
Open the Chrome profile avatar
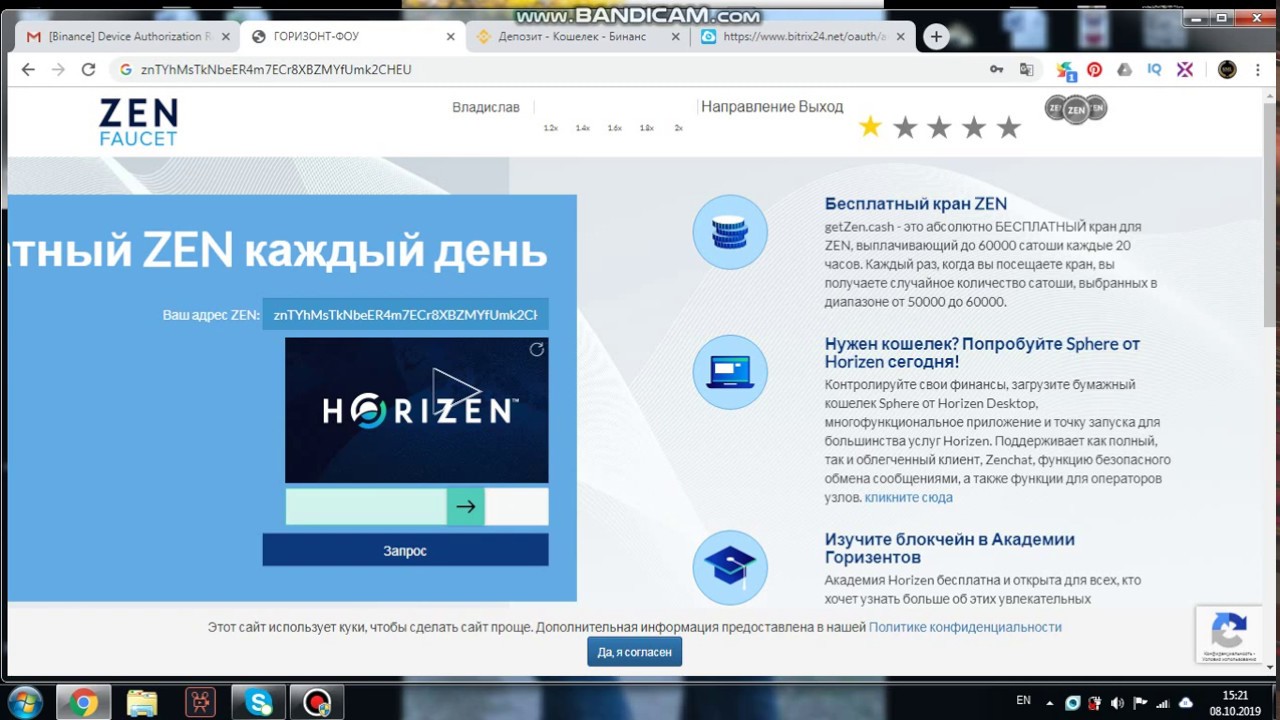coord(1227,69)
